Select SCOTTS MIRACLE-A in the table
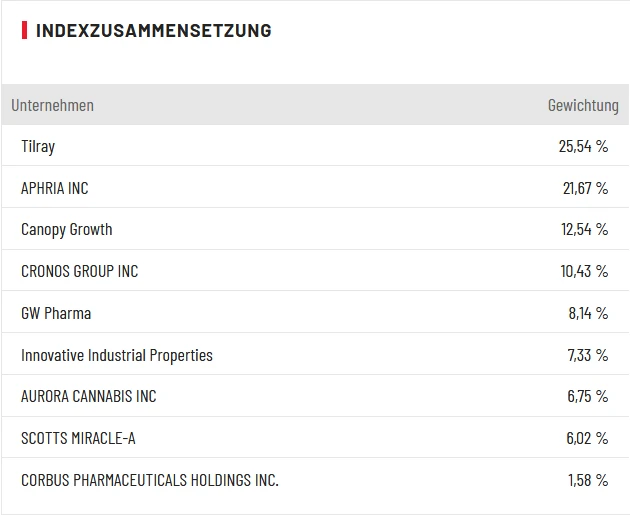 (x=80, y=438)
